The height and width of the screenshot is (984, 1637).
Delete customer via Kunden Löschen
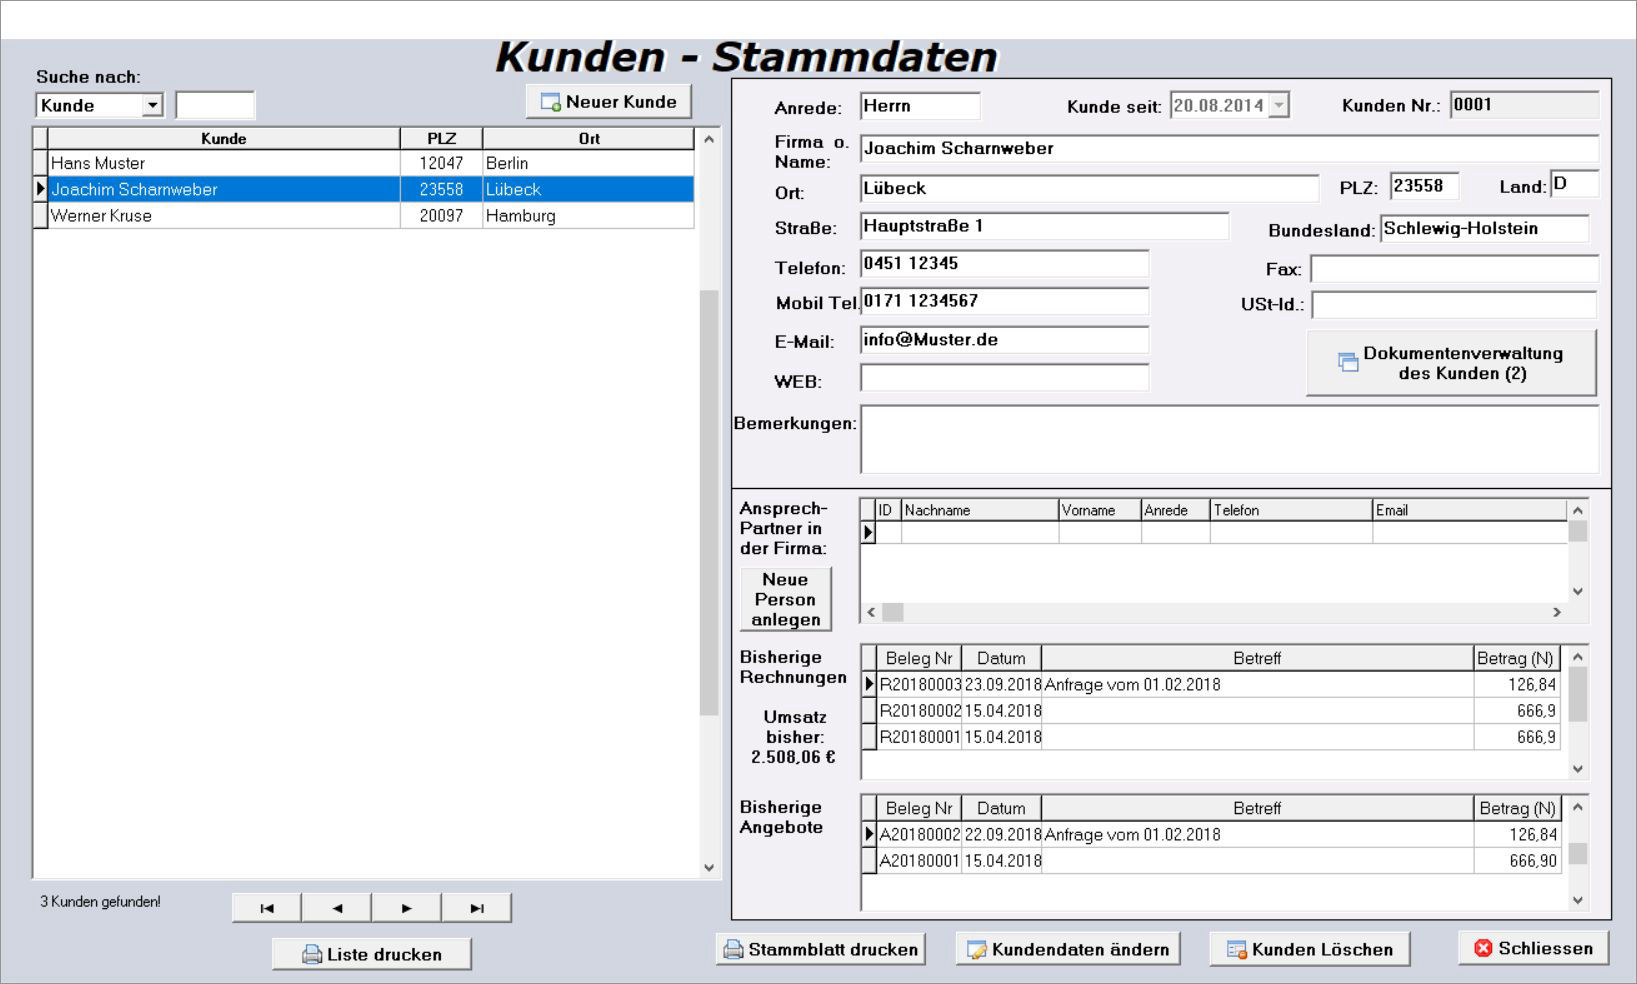1310,949
